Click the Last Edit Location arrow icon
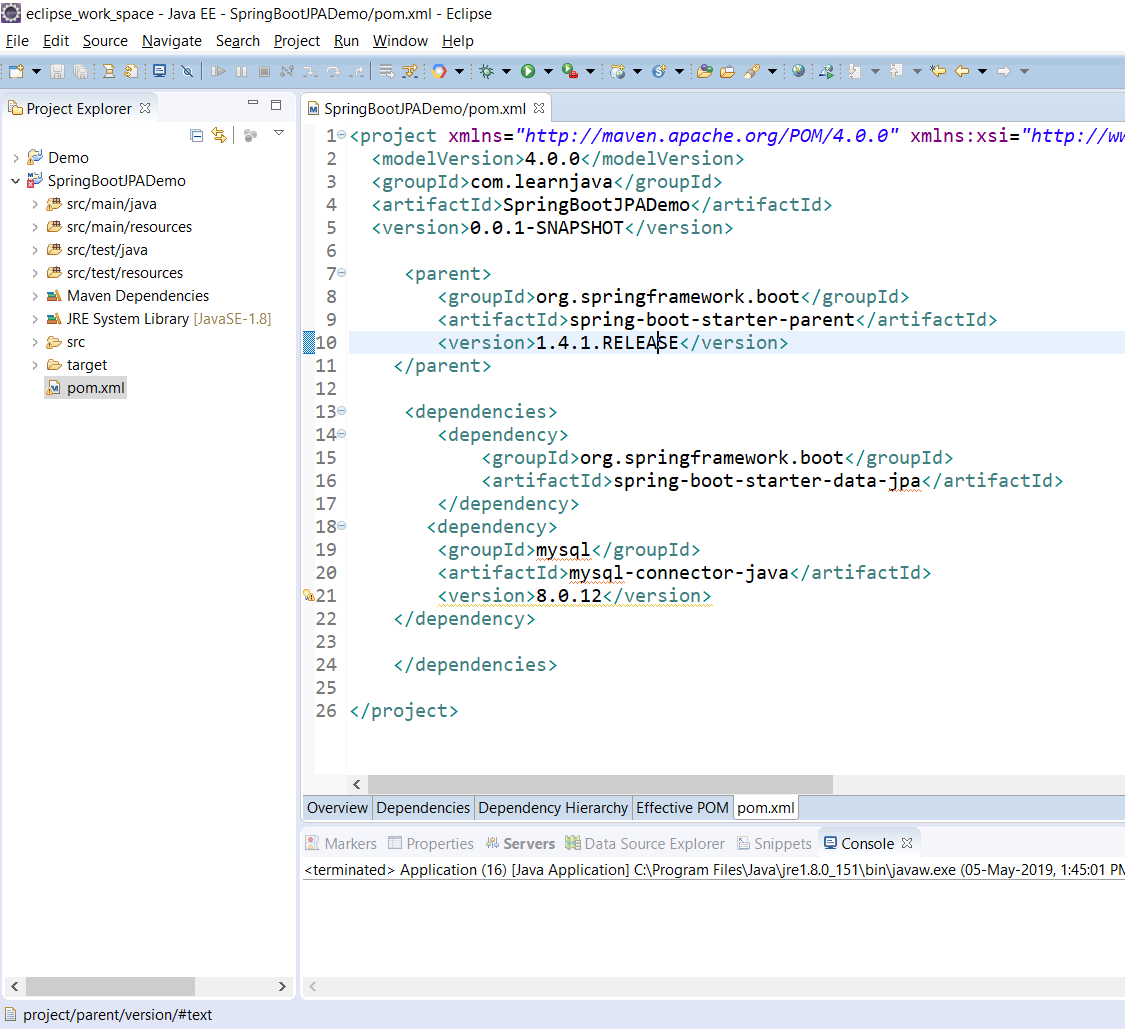1125x1029 pixels. point(938,71)
